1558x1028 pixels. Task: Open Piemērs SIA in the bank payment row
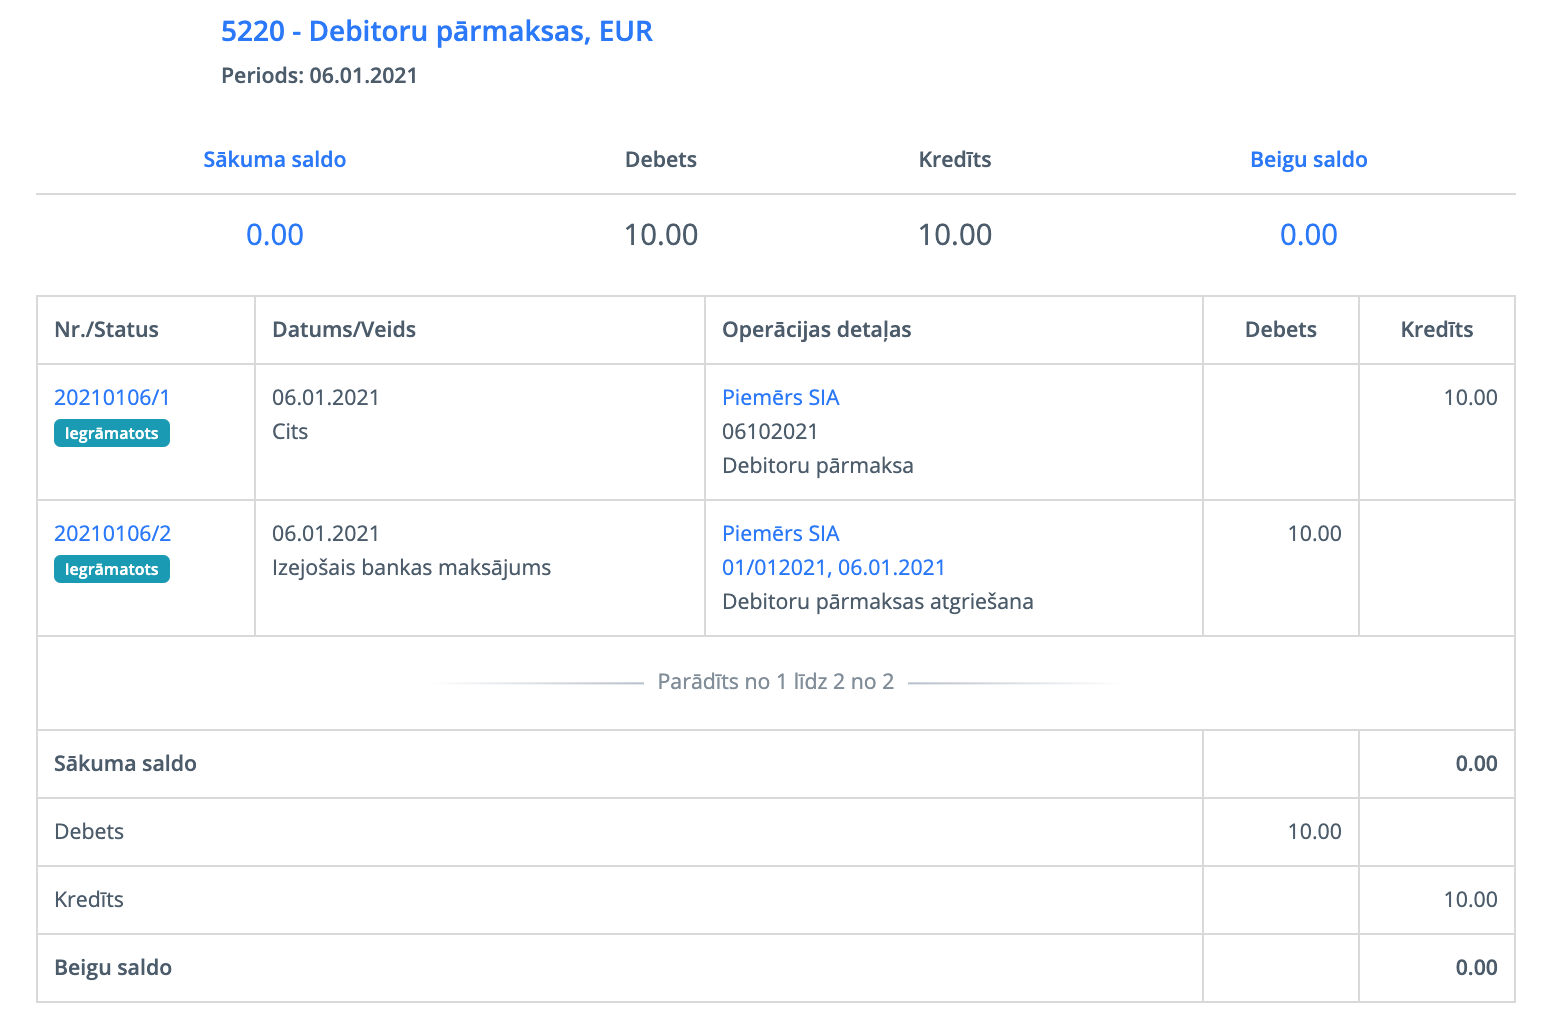(780, 534)
